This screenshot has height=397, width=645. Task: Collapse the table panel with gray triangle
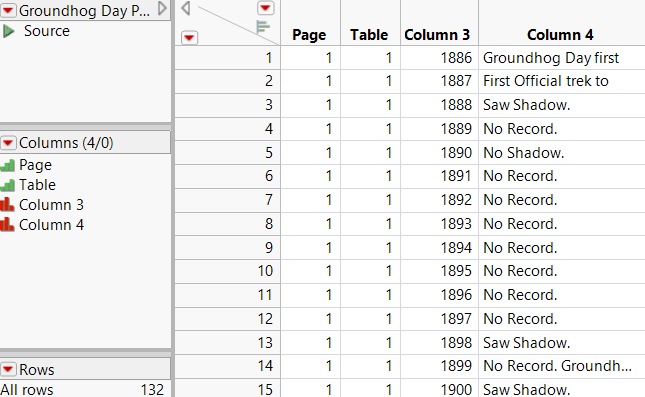pos(162,8)
